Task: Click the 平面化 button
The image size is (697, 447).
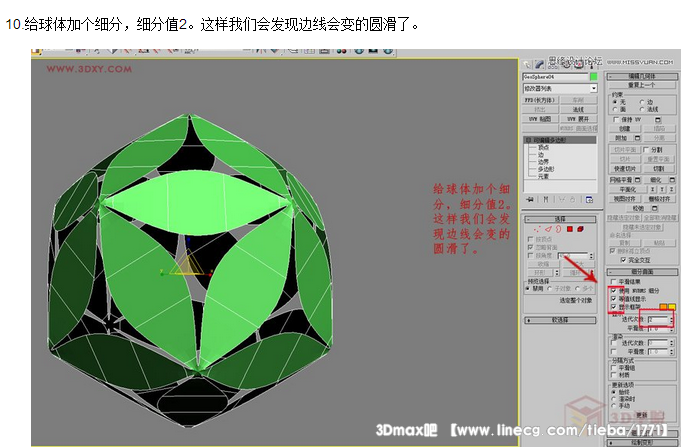Action: (x=628, y=189)
